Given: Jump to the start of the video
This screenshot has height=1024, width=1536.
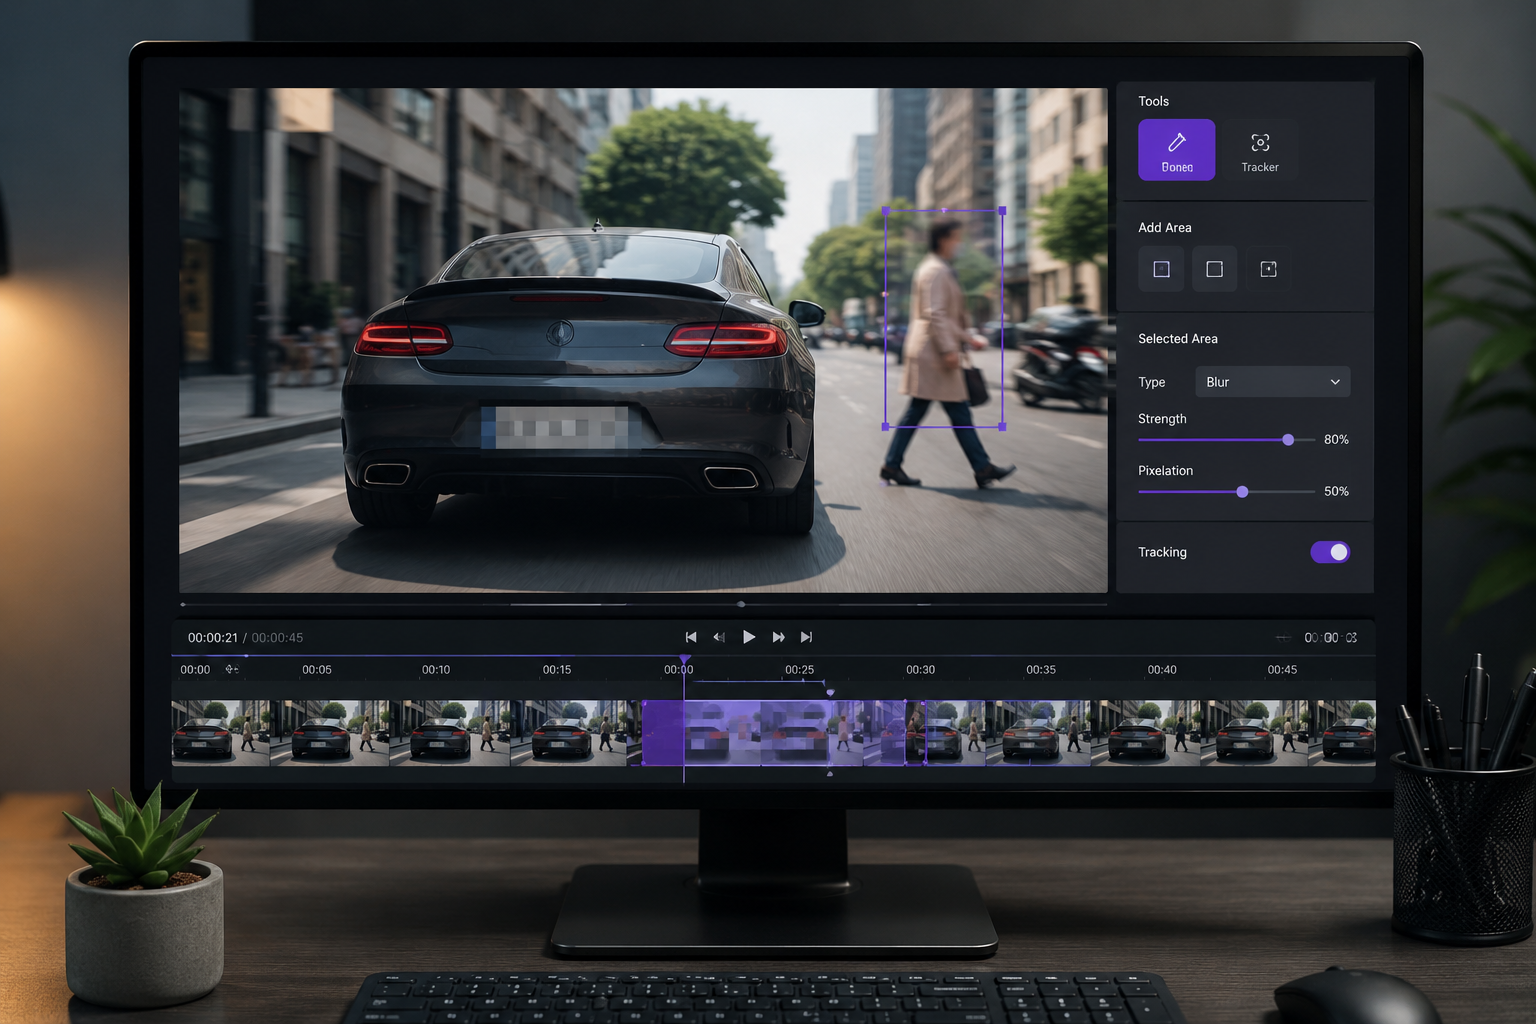Looking at the screenshot, I should [691, 637].
